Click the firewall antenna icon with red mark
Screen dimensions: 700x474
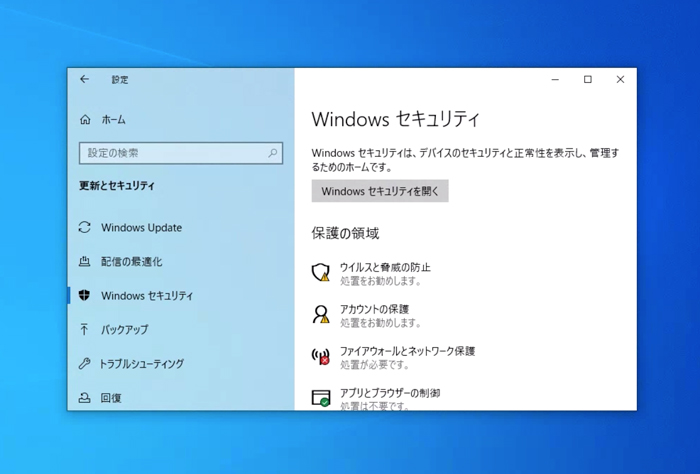pyautogui.click(x=320, y=357)
